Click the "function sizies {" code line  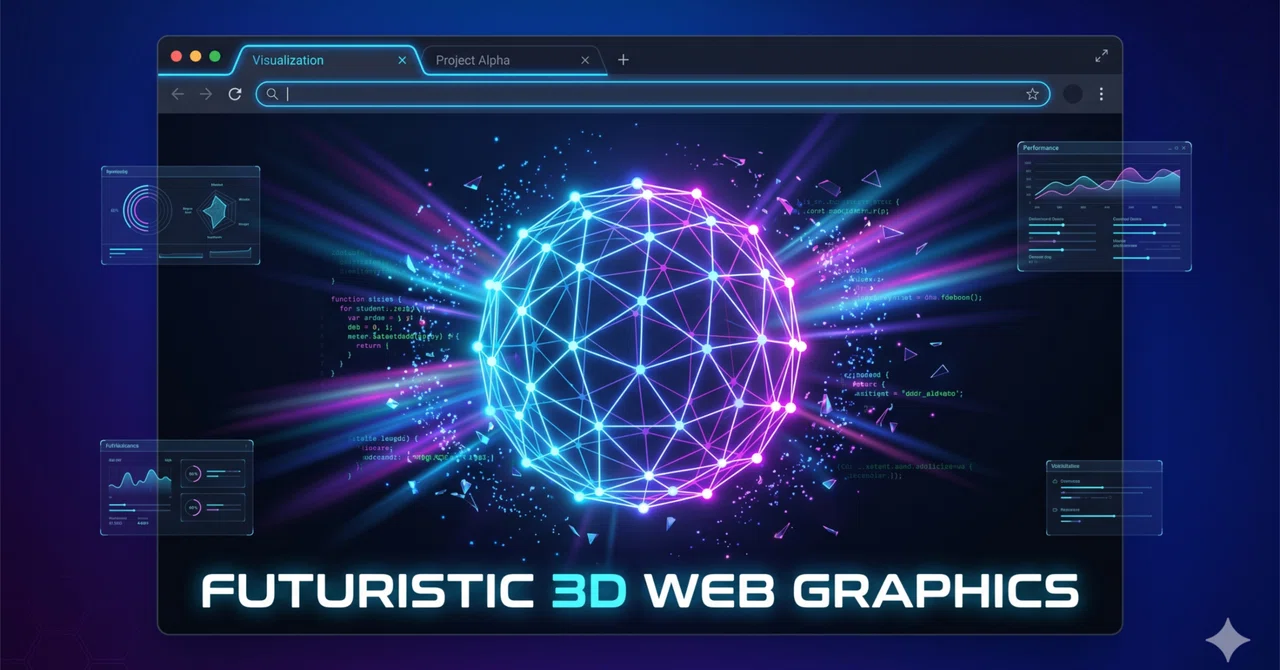click(365, 299)
